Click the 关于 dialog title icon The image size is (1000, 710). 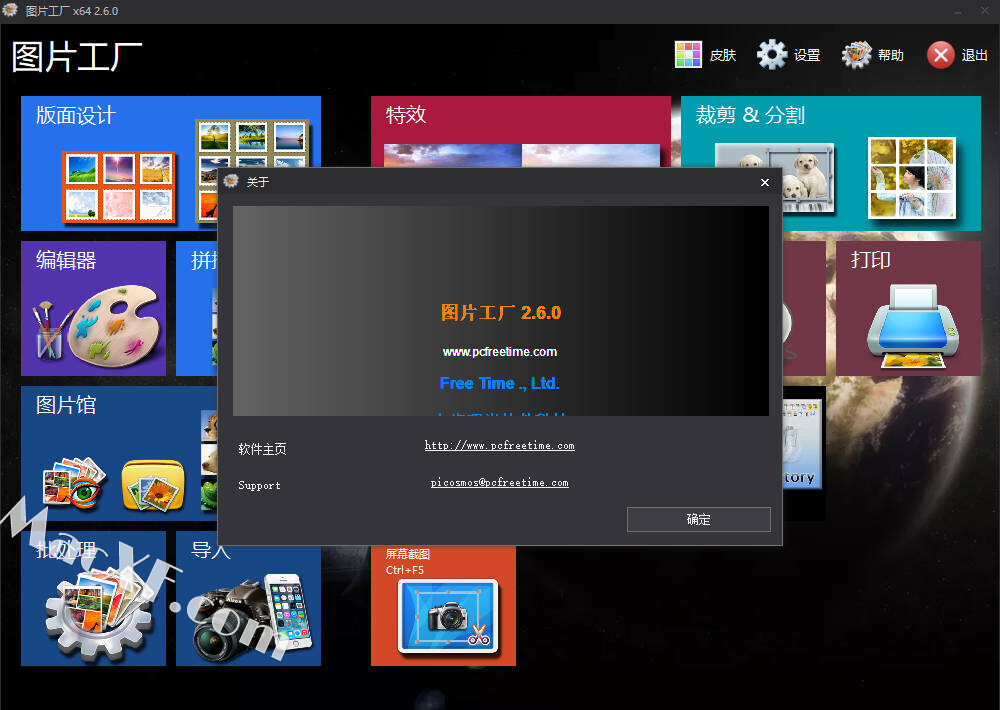click(x=232, y=182)
